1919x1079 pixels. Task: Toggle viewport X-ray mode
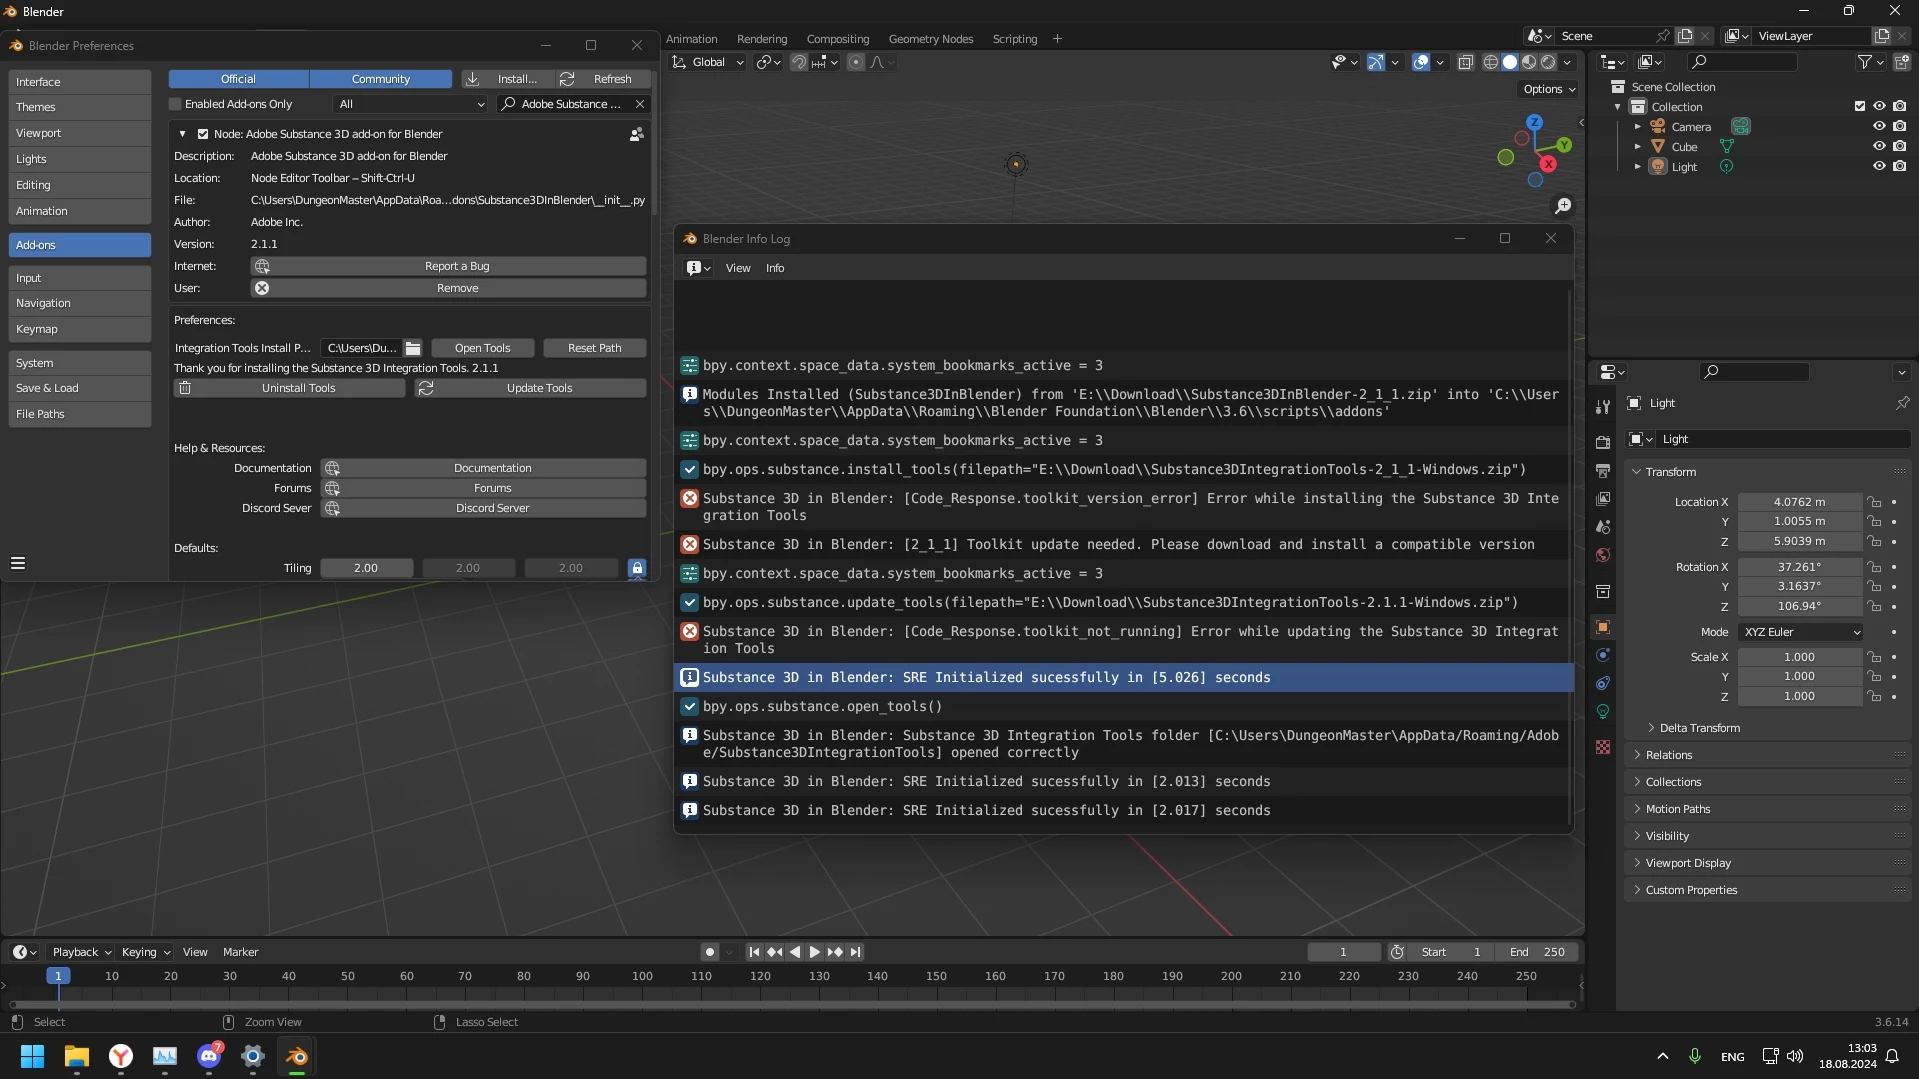pyautogui.click(x=1466, y=62)
